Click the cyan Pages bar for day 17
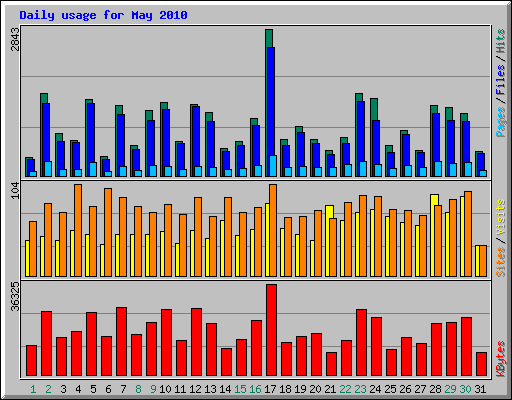 [273, 166]
